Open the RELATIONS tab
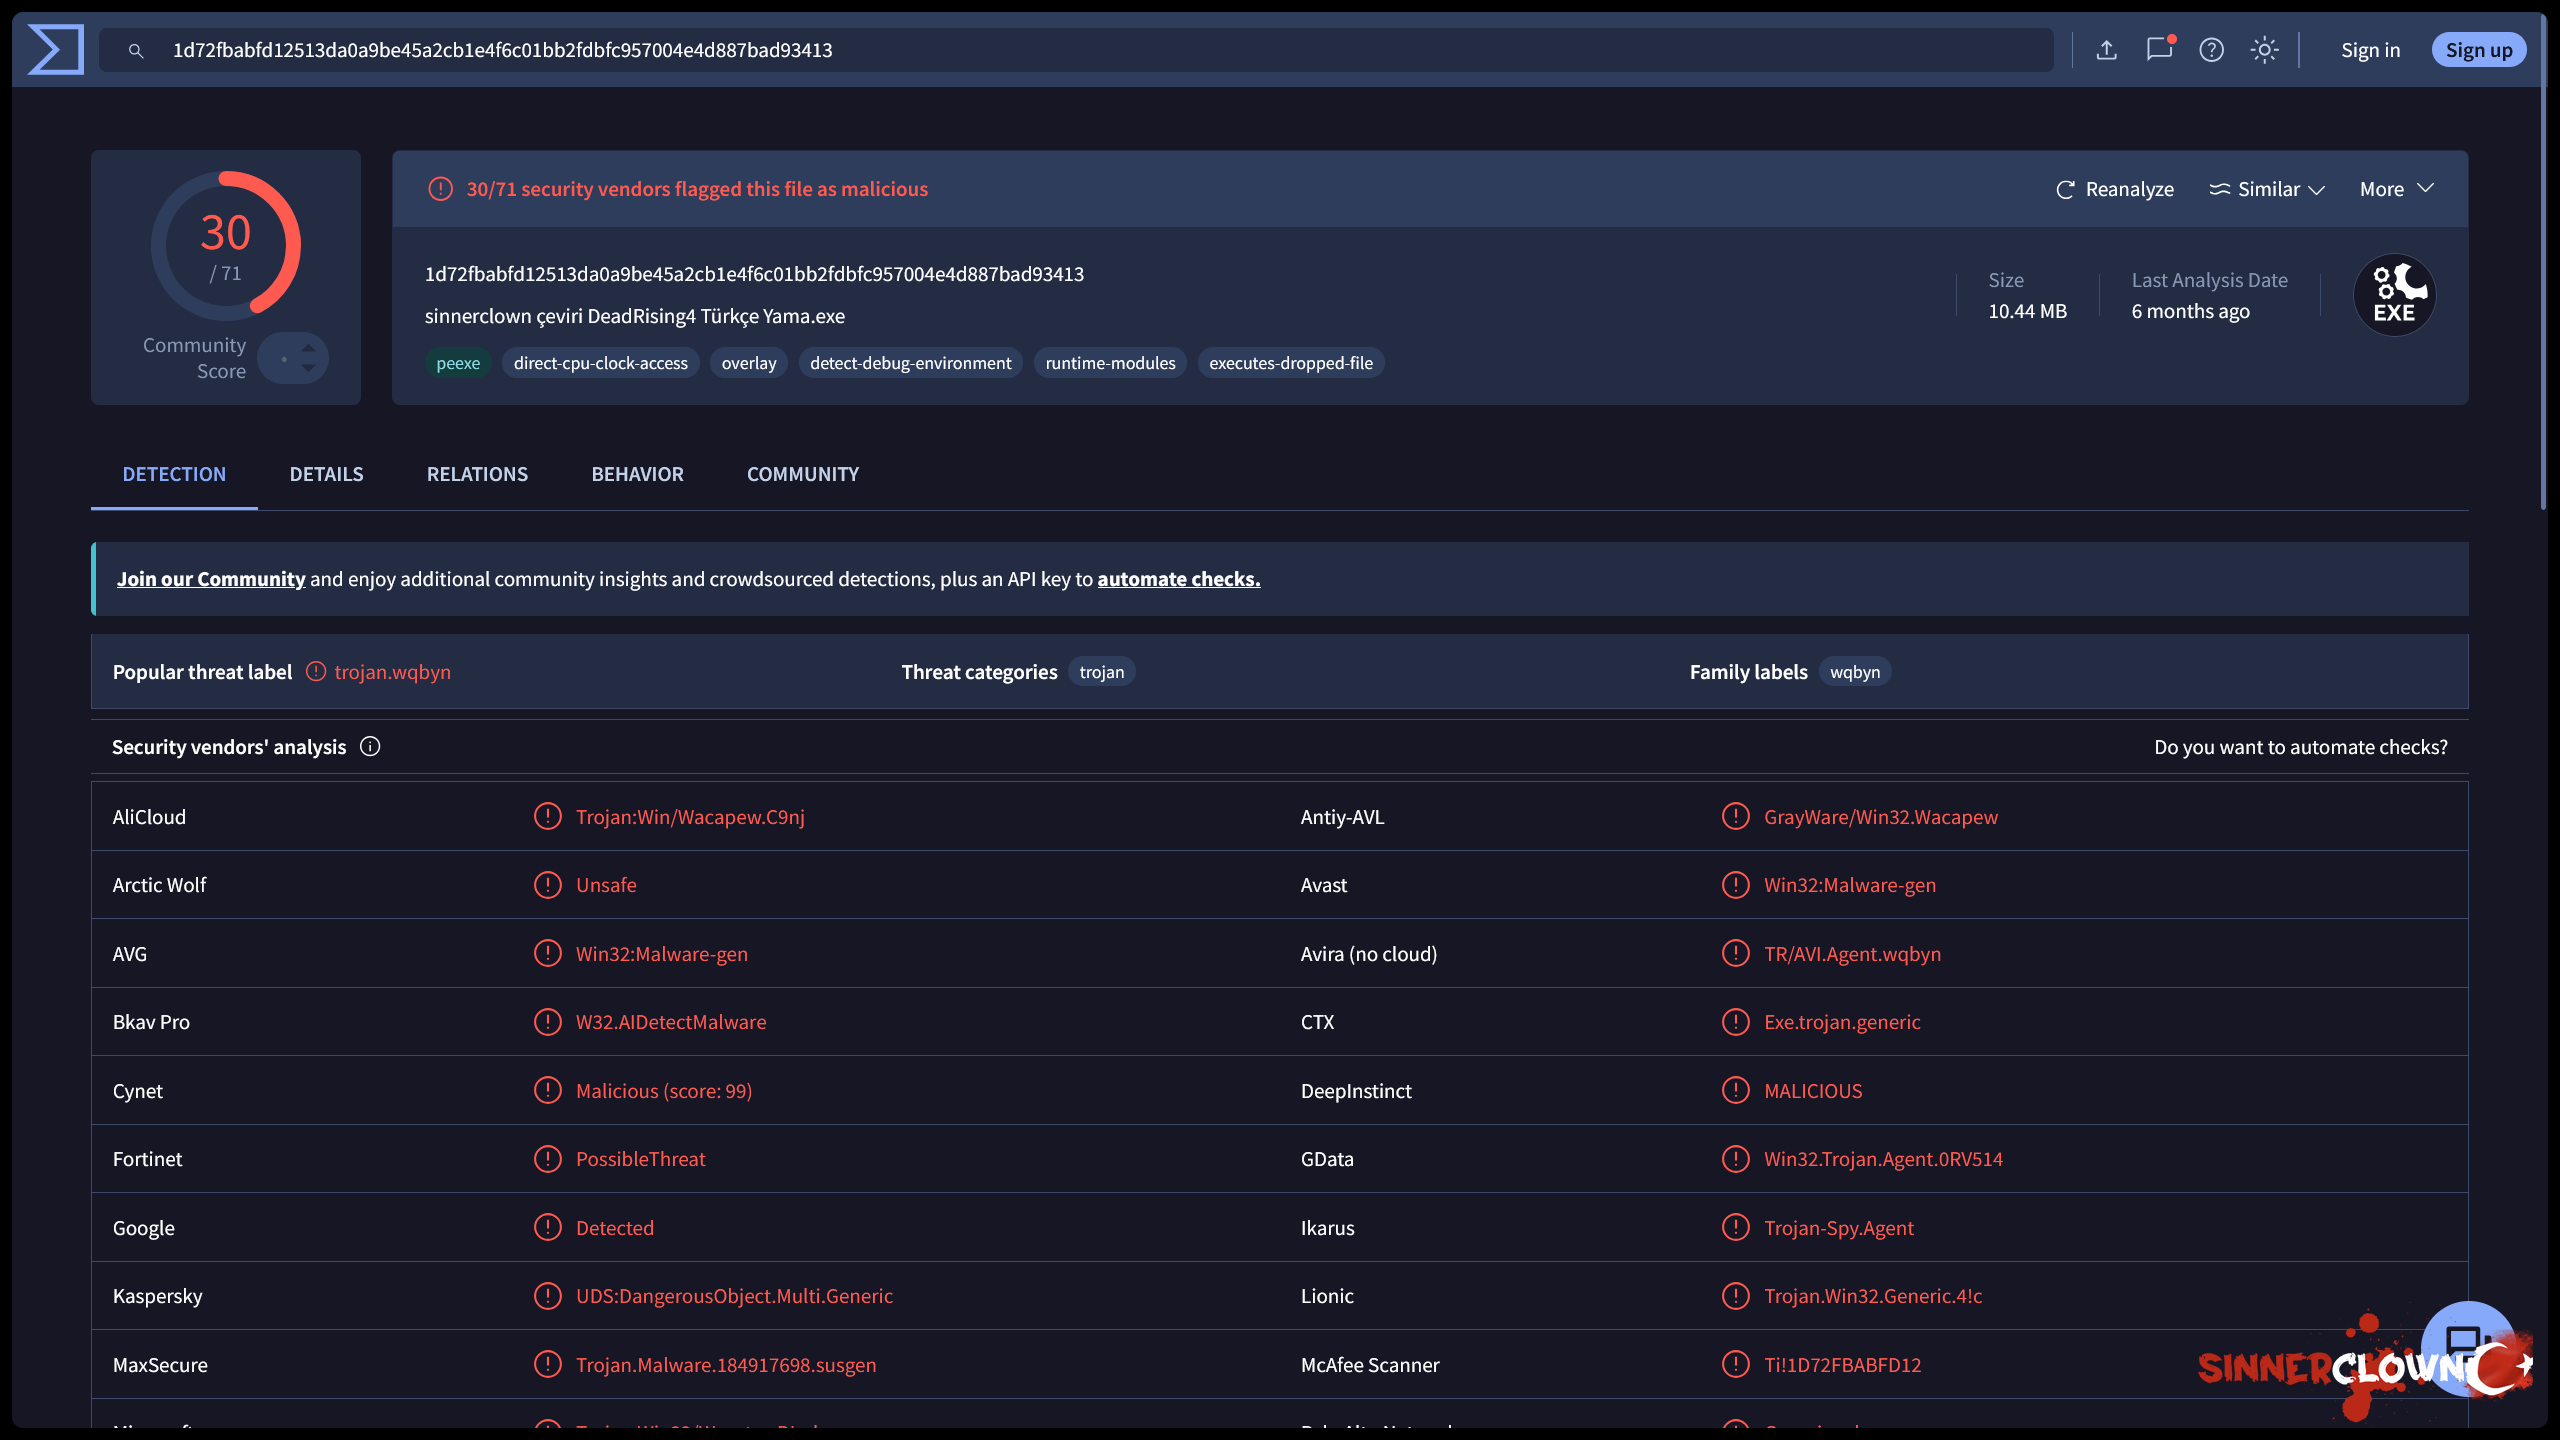 [477, 474]
